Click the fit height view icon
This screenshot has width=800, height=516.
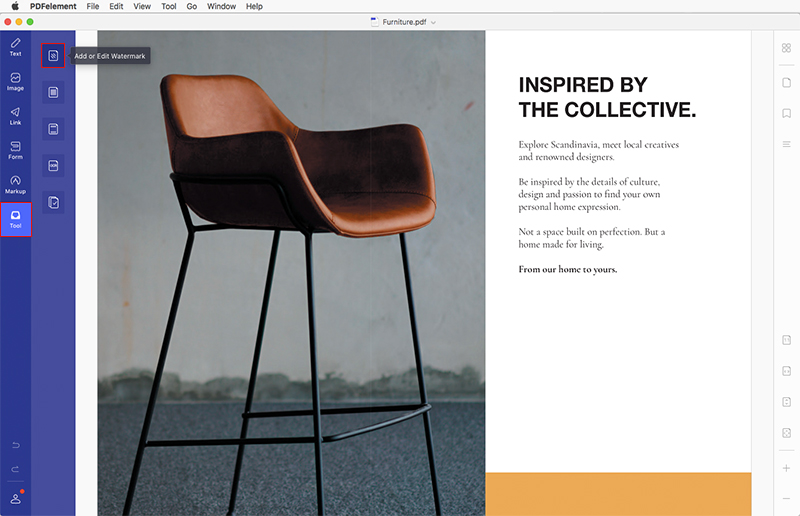click(x=786, y=402)
